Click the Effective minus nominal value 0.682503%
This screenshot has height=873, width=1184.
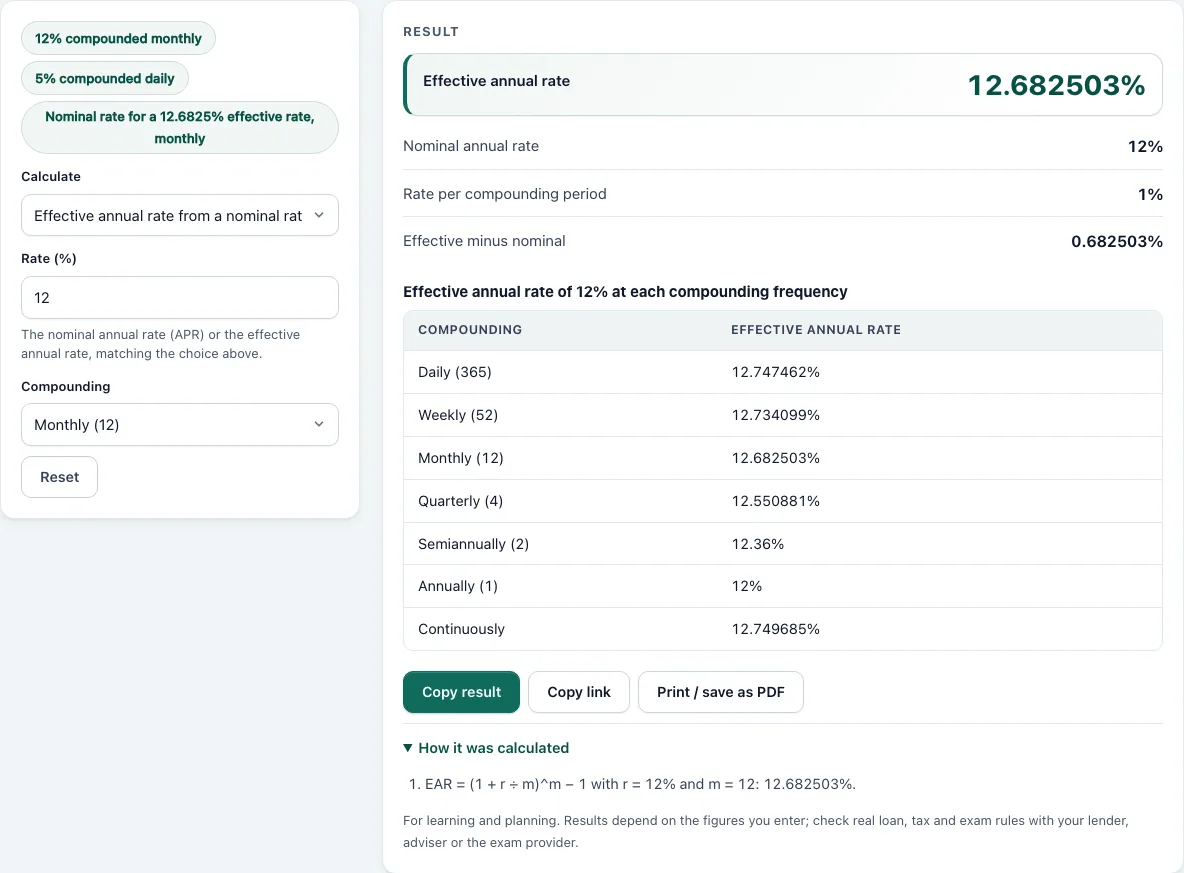1117,242
